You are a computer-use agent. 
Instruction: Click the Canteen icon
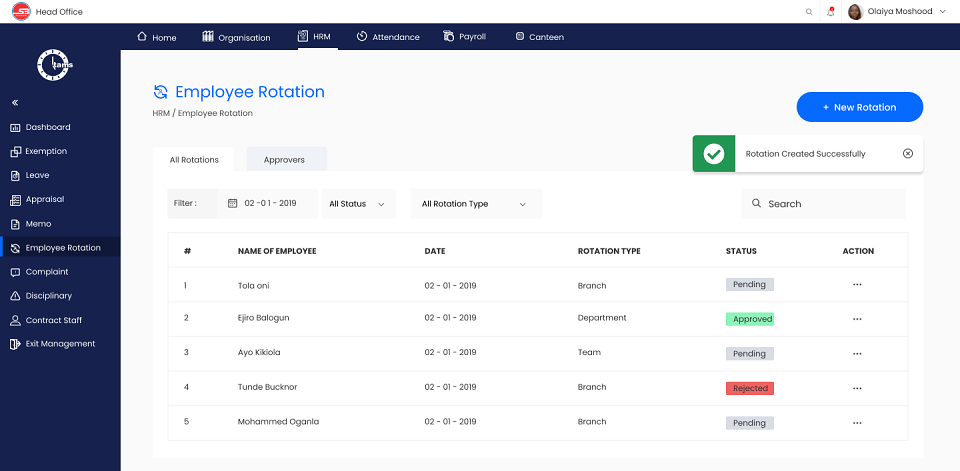pos(520,37)
